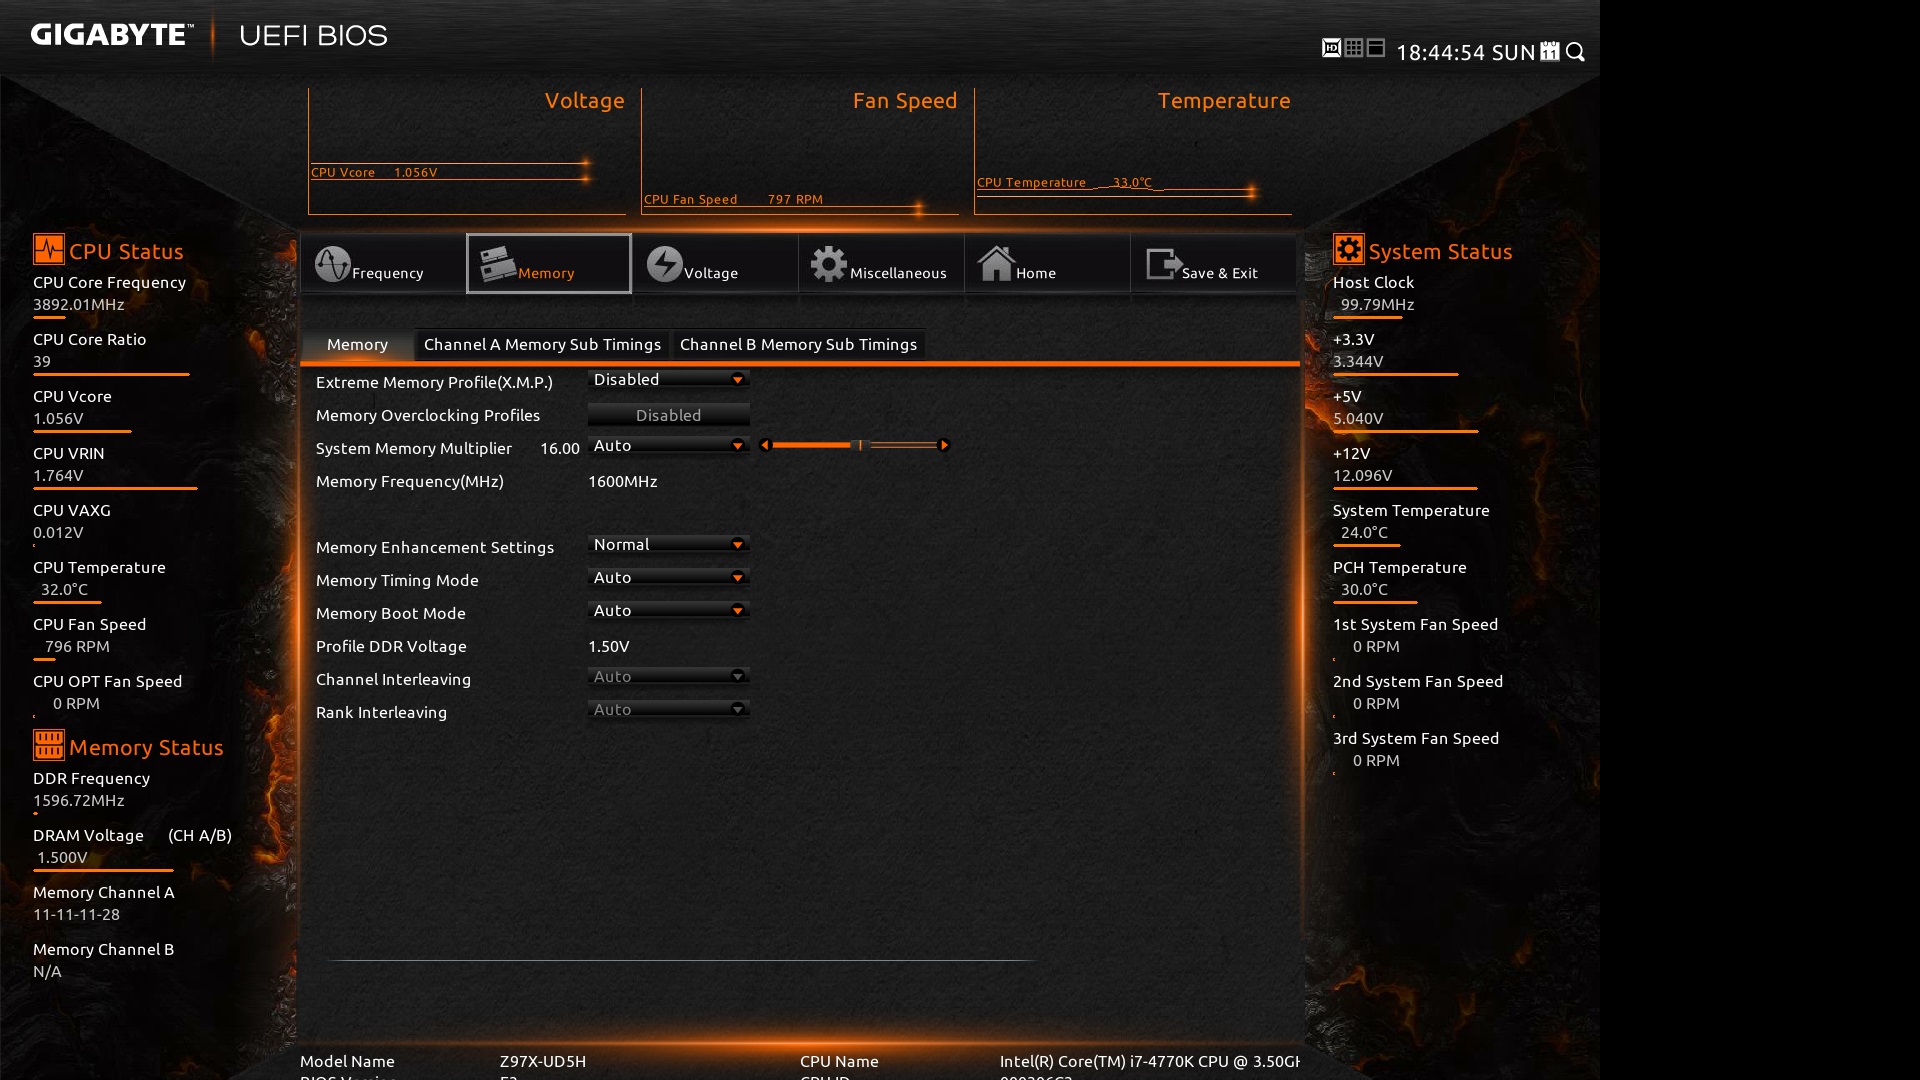The image size is (1920, 1080).
Task: Open the calendar date icon
Action: pyautogui.click(x=1550, y=52)
